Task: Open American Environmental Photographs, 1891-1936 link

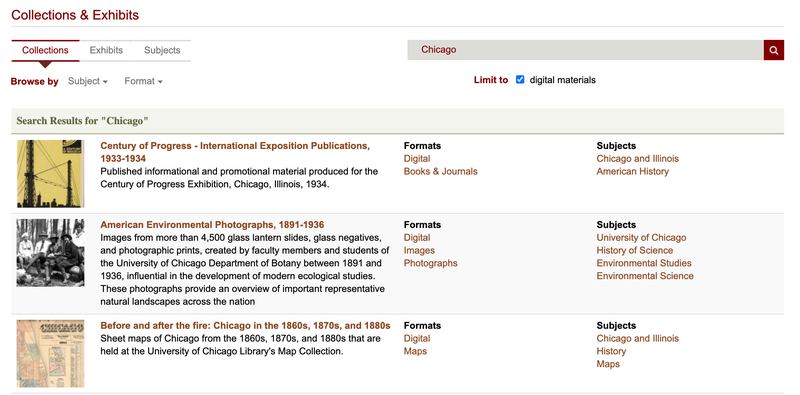Action: click(212, 225)
